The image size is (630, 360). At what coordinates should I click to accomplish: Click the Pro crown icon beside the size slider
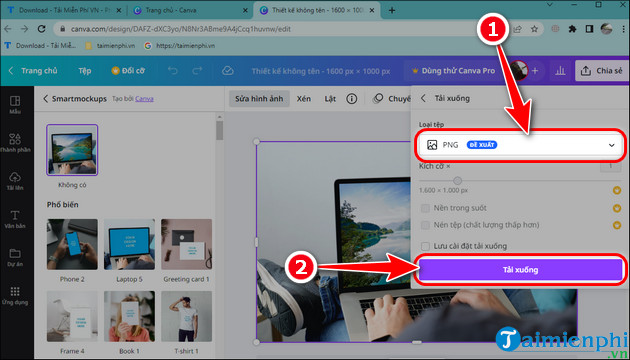[617, 190]
